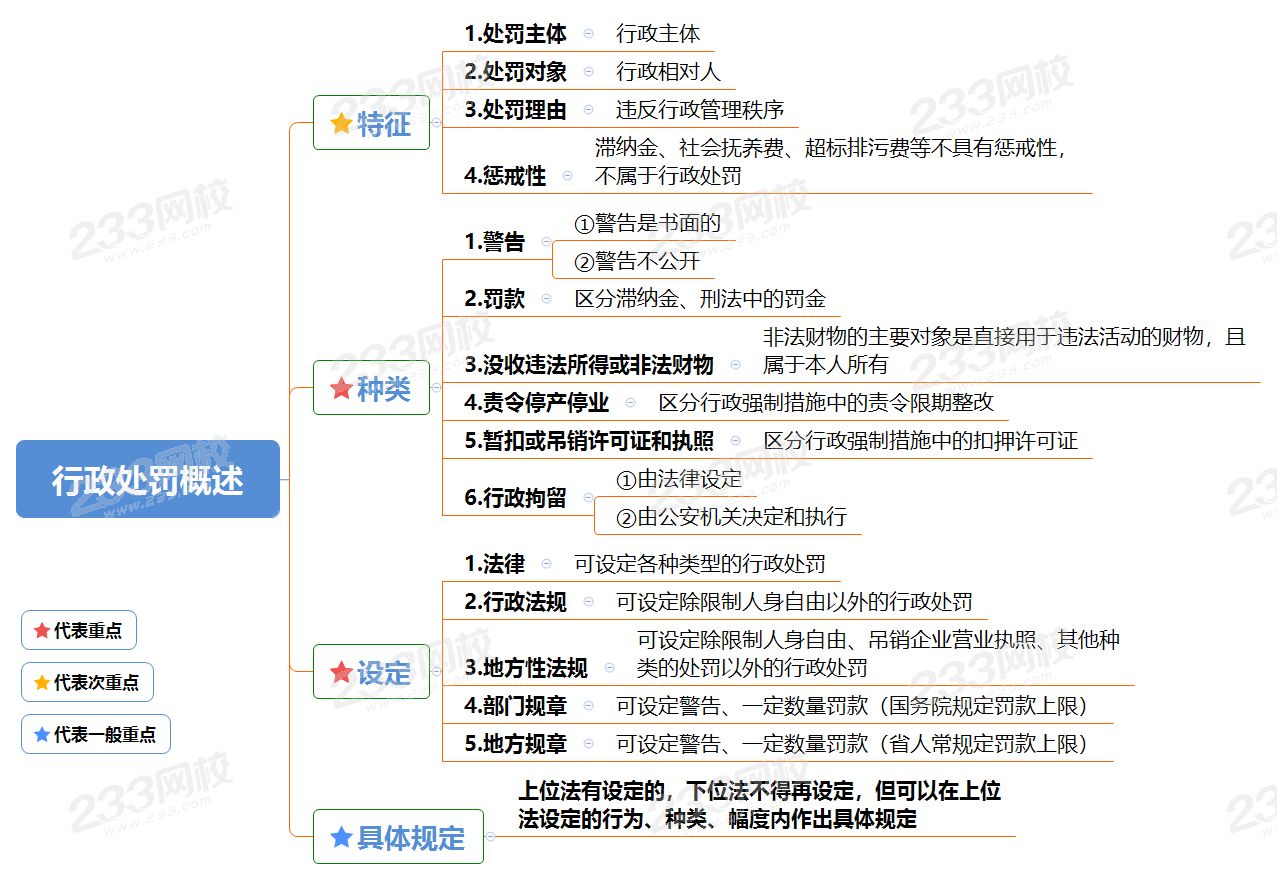Click text 区分行政强制措施中的扣押许可证
The width and height of the screenshot is (1277, 880).
point(921,440)
